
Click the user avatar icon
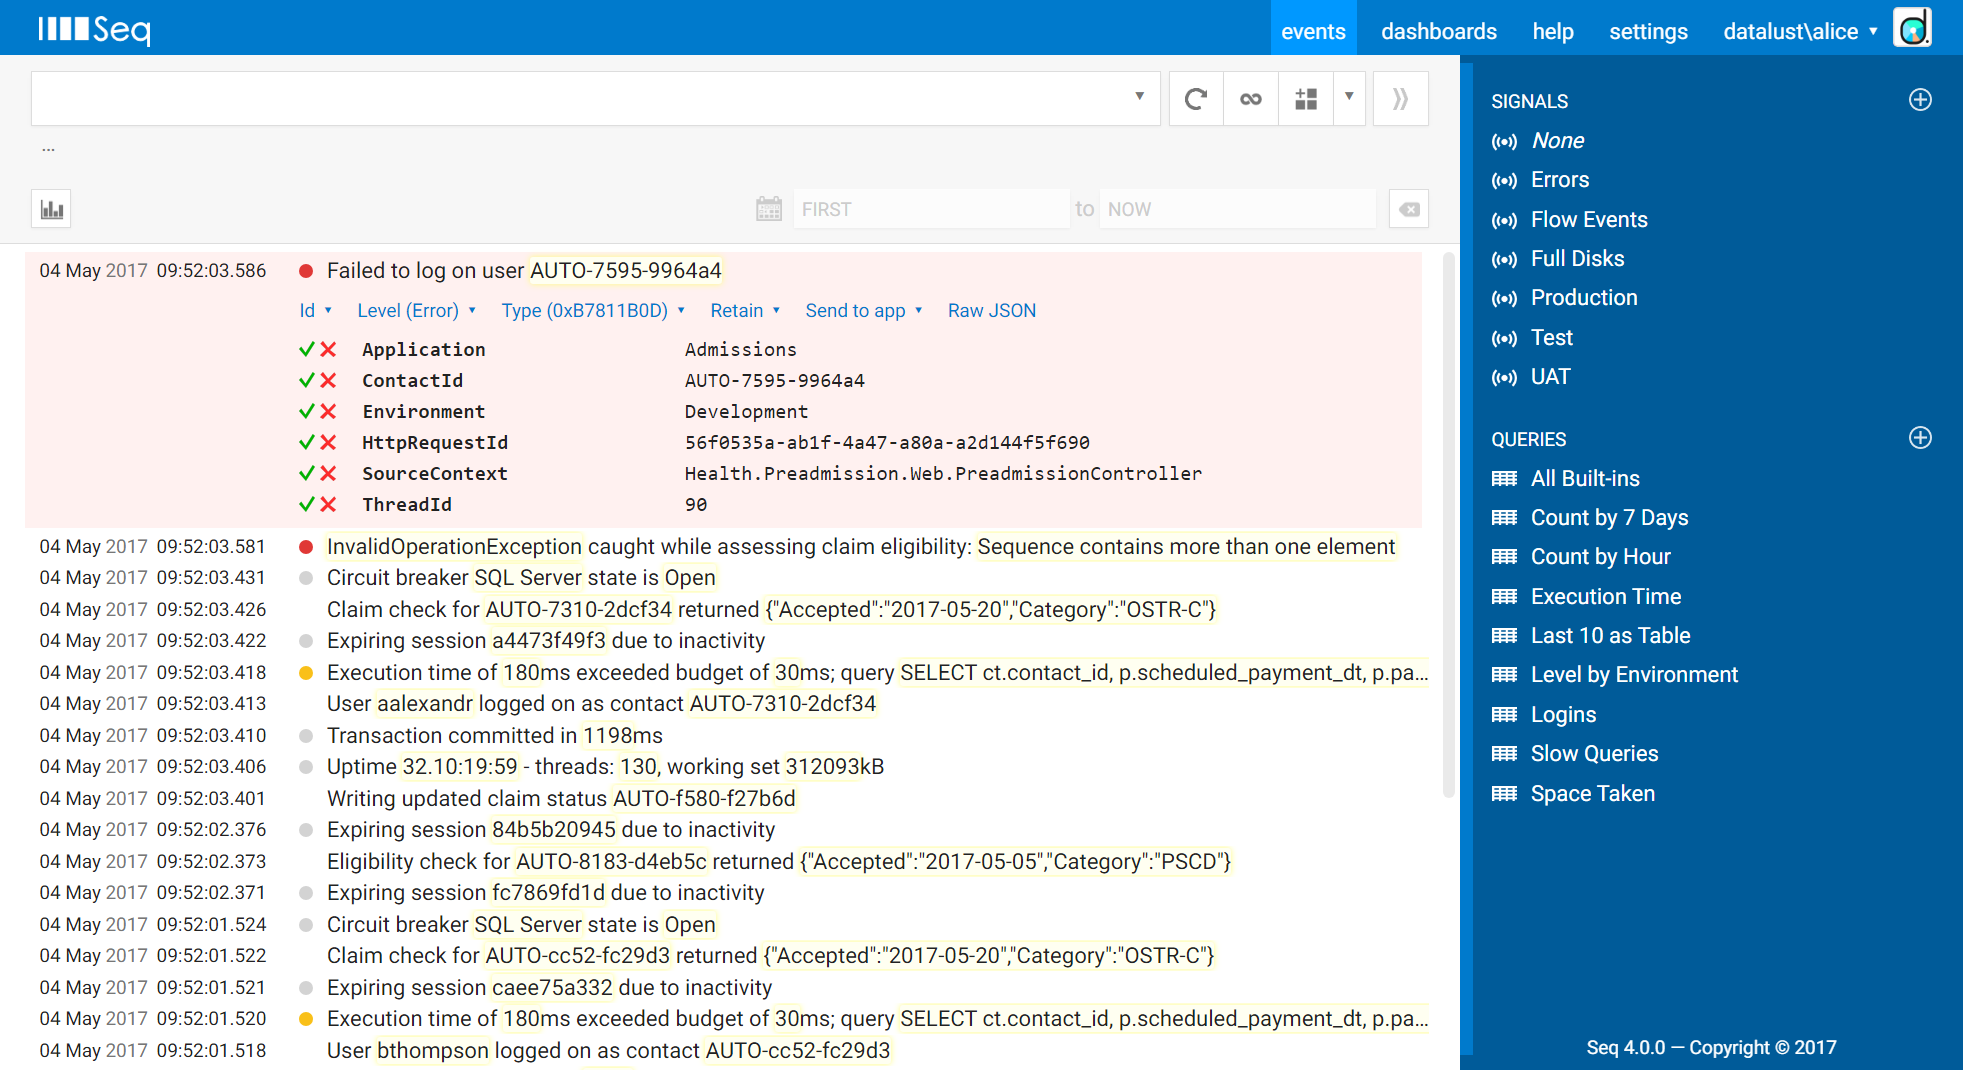(1913, 27)
